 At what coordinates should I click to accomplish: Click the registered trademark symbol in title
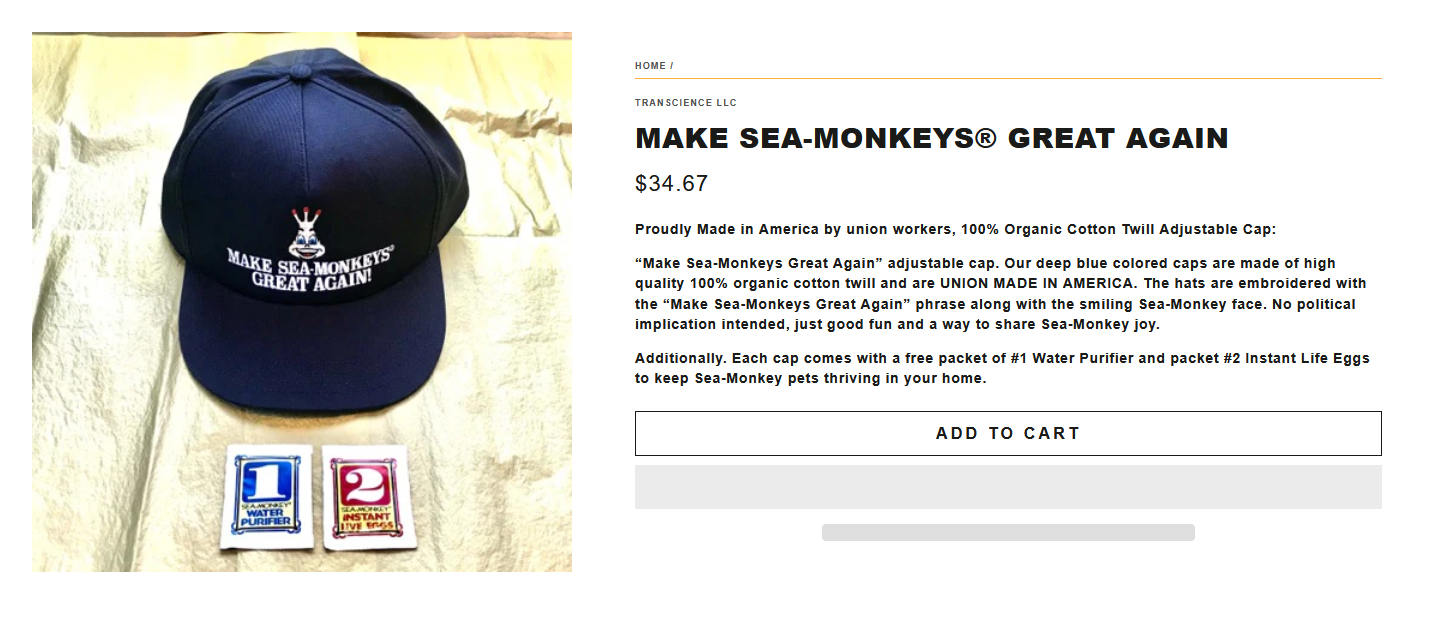986,138
